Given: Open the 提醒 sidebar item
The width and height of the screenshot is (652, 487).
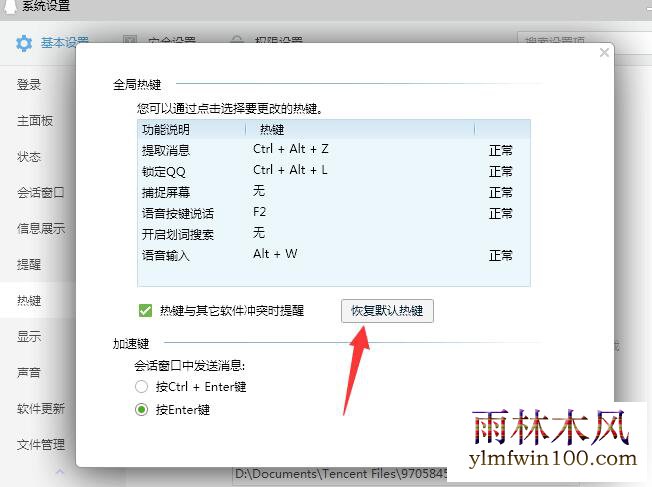Looking at the screenshot, I should [29, 265].
